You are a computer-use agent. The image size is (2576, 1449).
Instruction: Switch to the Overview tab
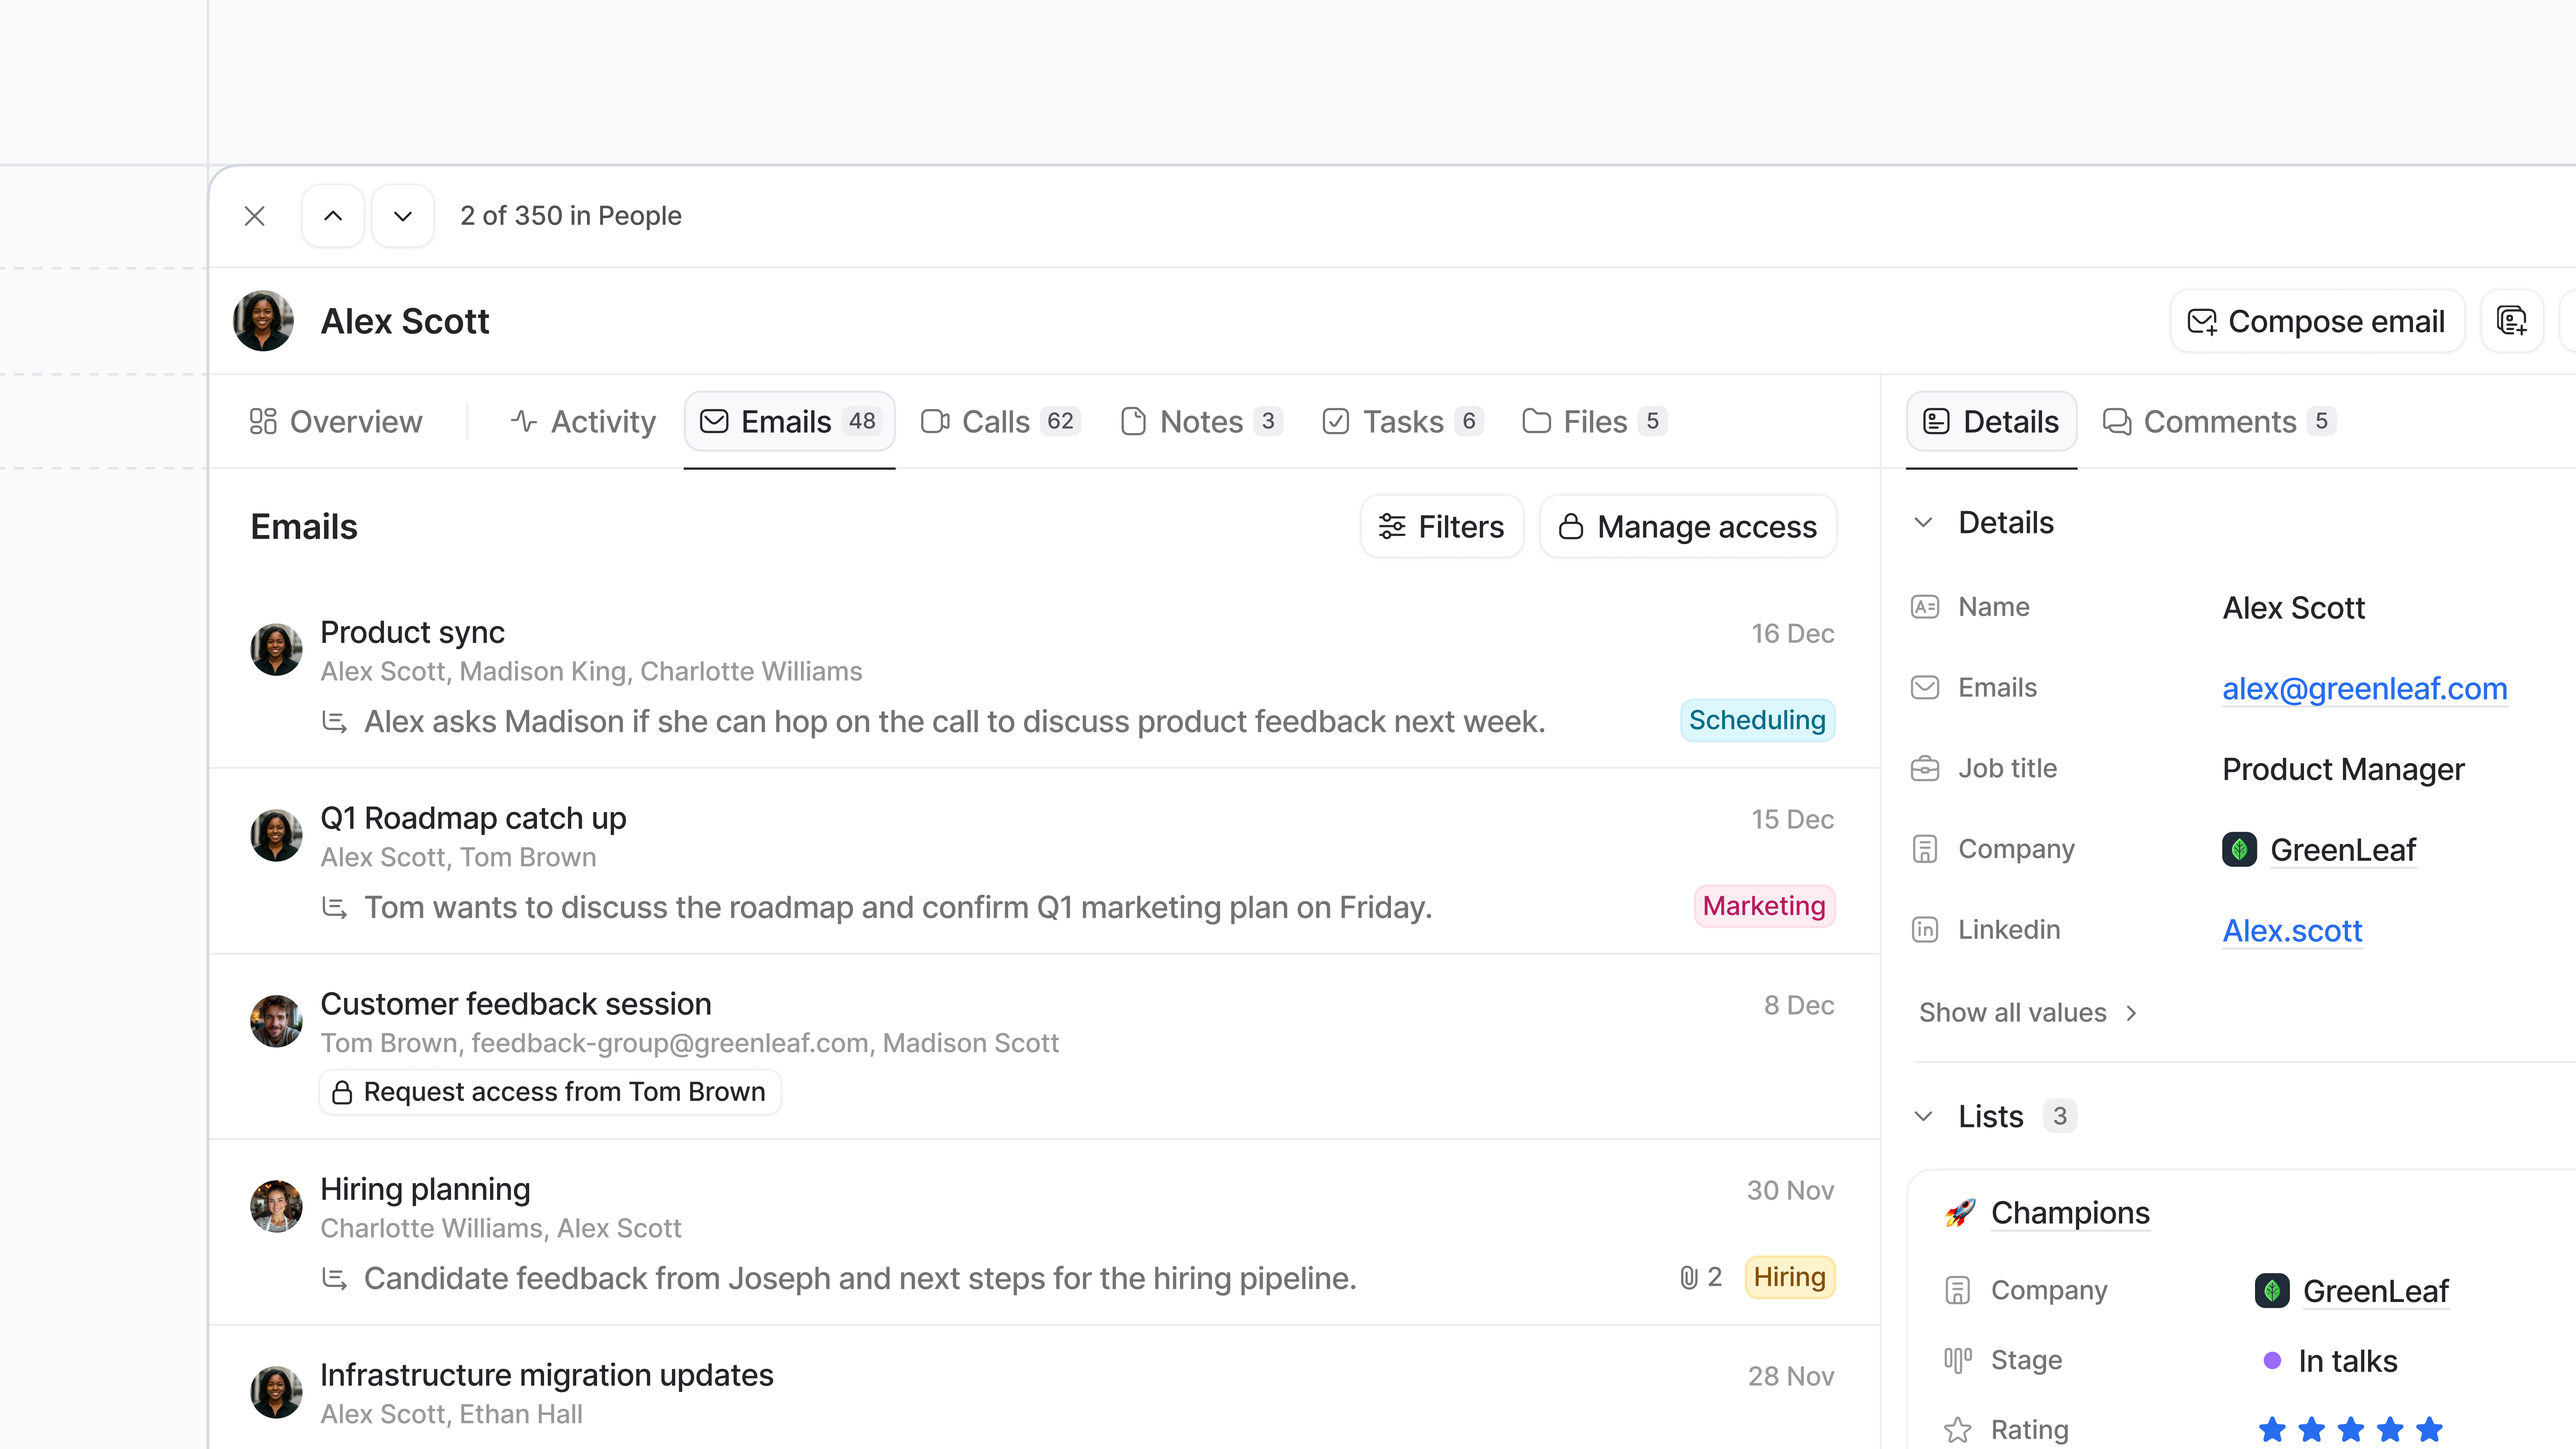point(336,422)
